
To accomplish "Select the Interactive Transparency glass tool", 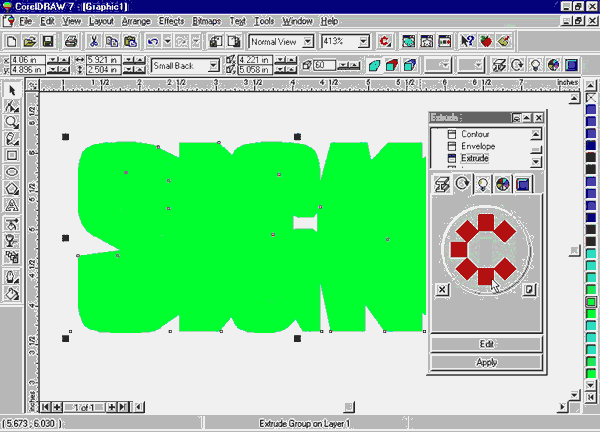I will [12, 241].
